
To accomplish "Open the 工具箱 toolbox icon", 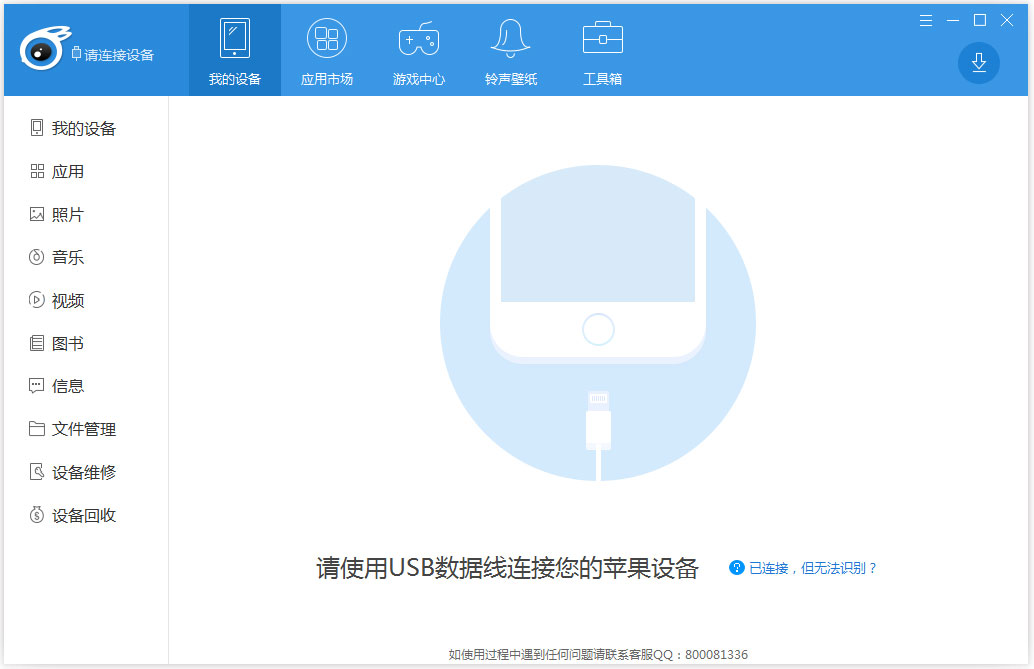I will coord(602,40).
